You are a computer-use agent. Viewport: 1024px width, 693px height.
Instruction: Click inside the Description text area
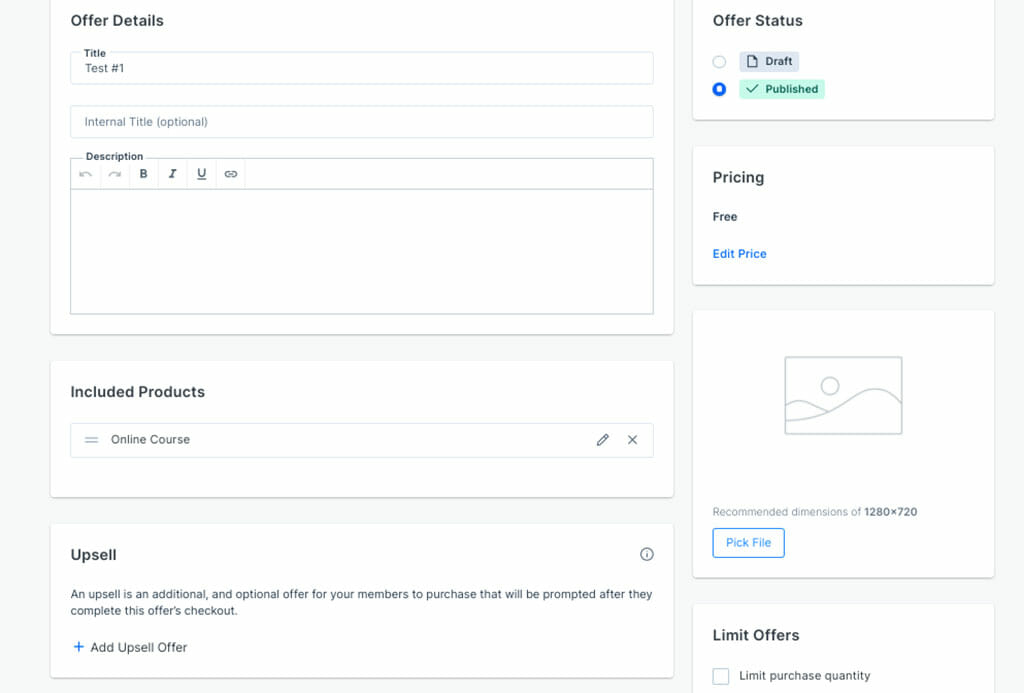(362, 251)
